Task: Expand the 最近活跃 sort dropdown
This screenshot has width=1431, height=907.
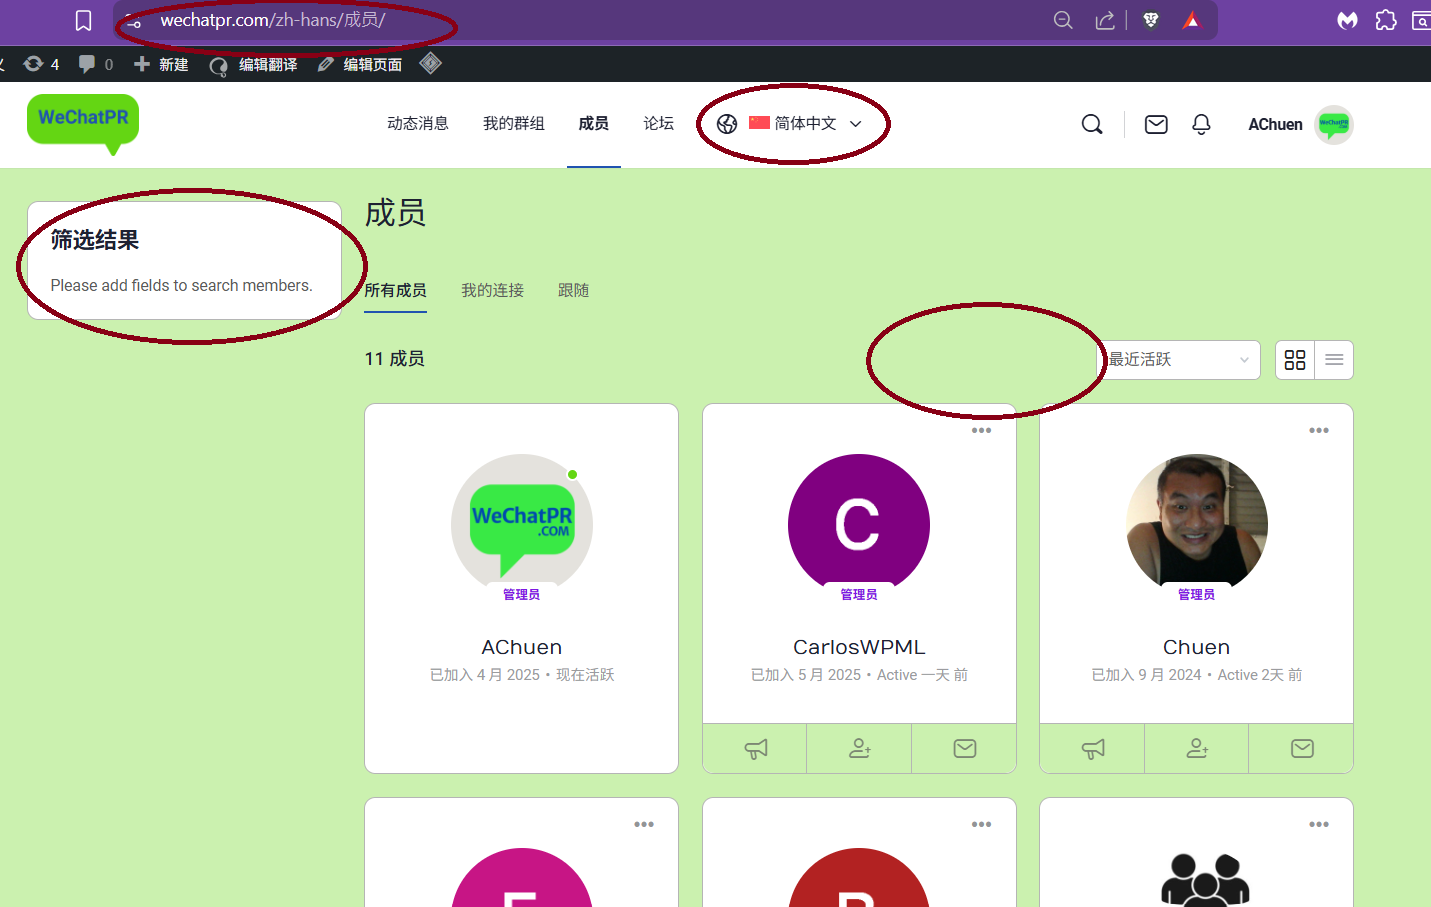Action: [x=1180, y=360]
